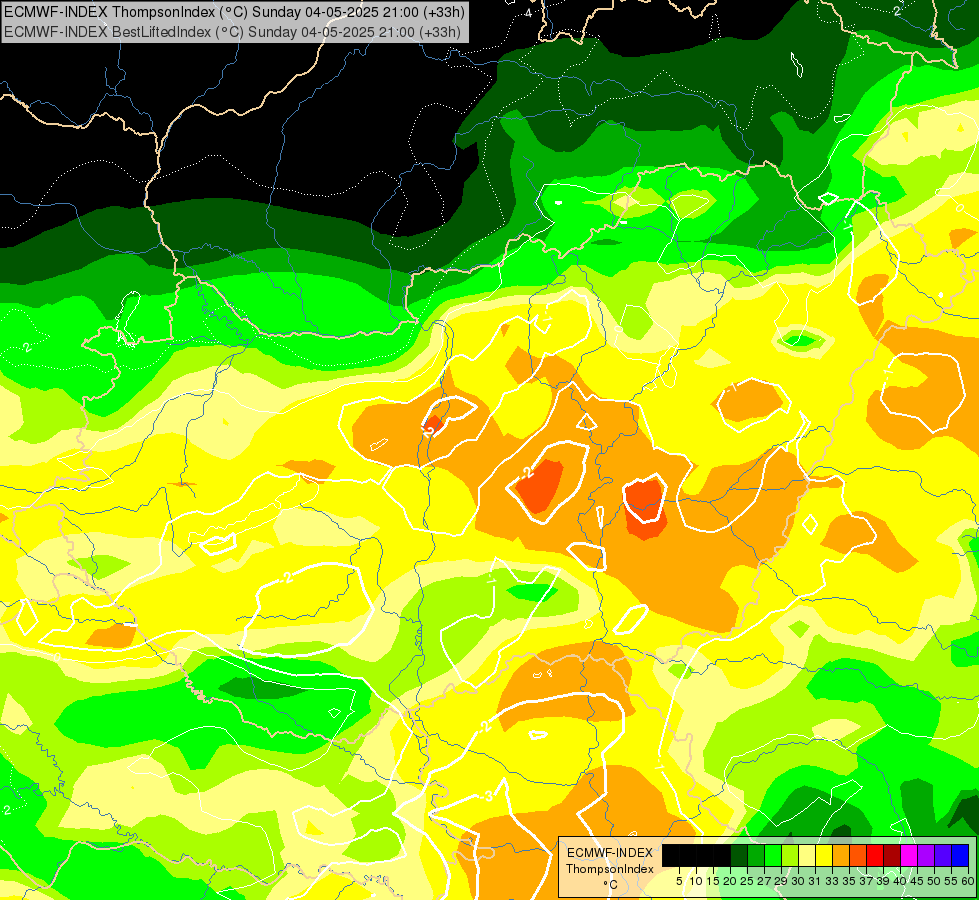Click the legend scale value '30'
Viewport: 979px width, 900px height.
pyautogui.click(x=799, y=881)
